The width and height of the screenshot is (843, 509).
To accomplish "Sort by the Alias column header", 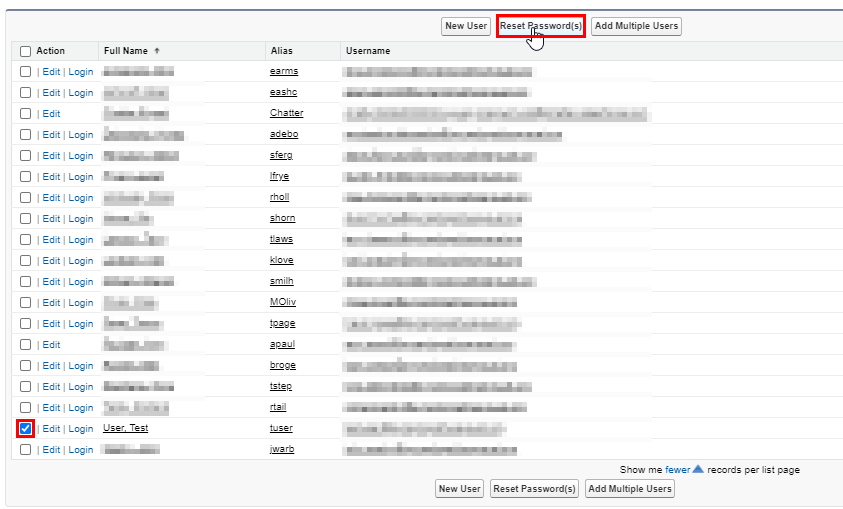I will (x=281, y=51).
